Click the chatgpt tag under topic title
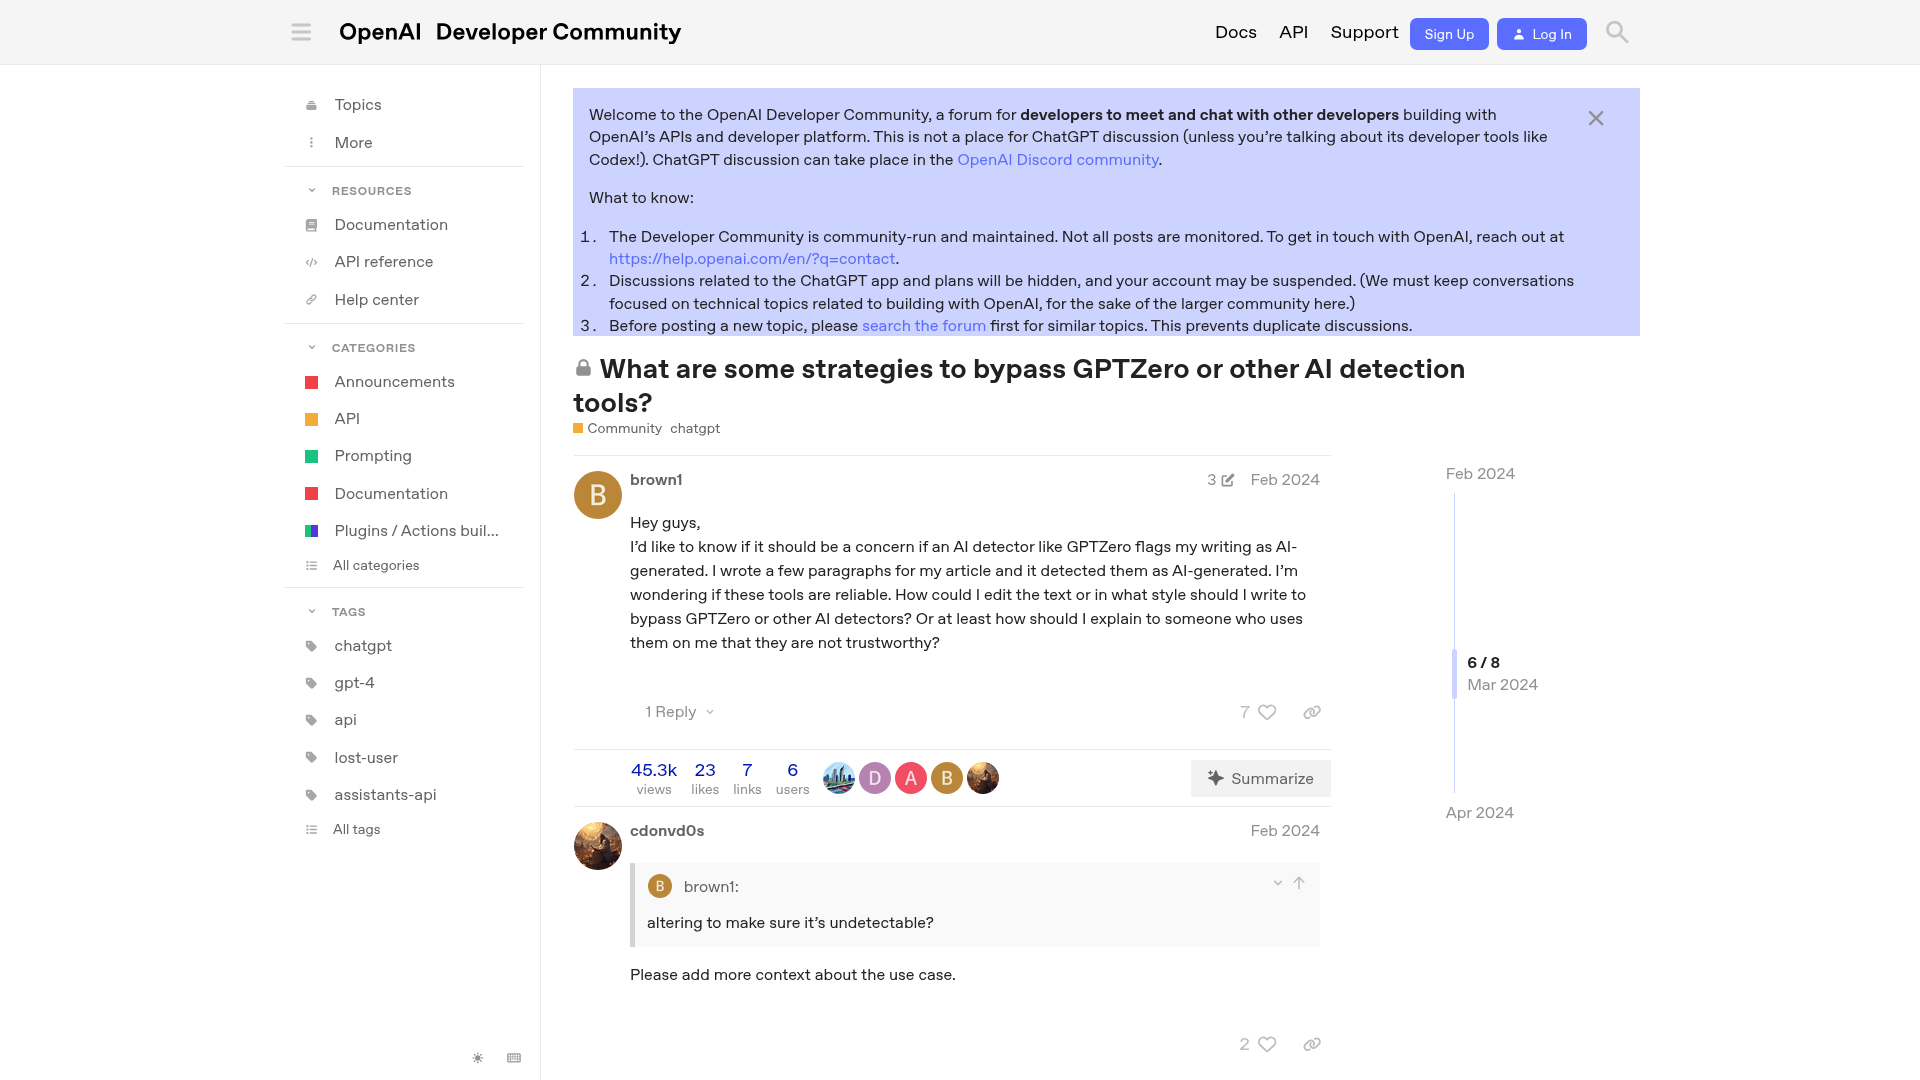The image size is (1920, 1080). click(695, 429)
